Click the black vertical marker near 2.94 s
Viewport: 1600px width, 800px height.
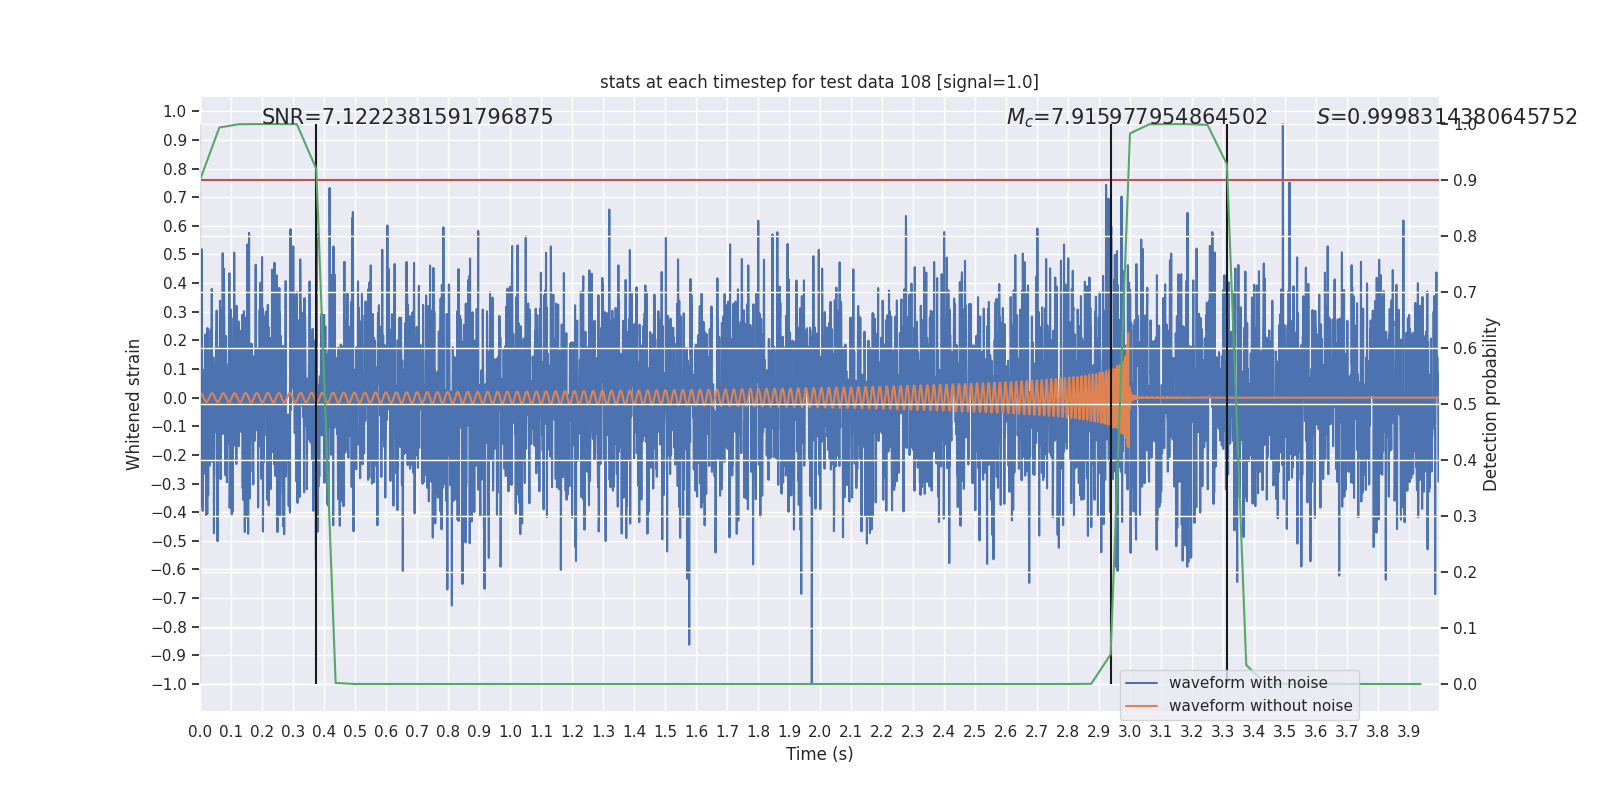click(1111, 404)
